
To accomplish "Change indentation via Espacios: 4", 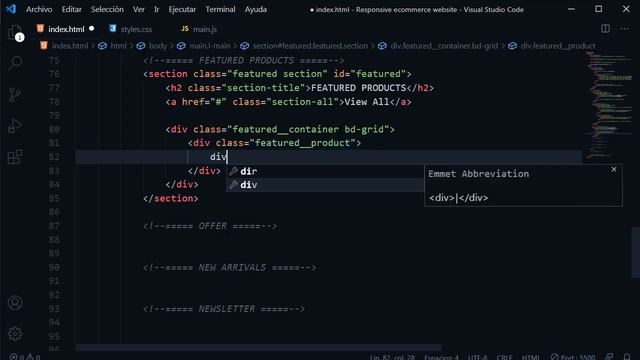I will tap(441, 357).
